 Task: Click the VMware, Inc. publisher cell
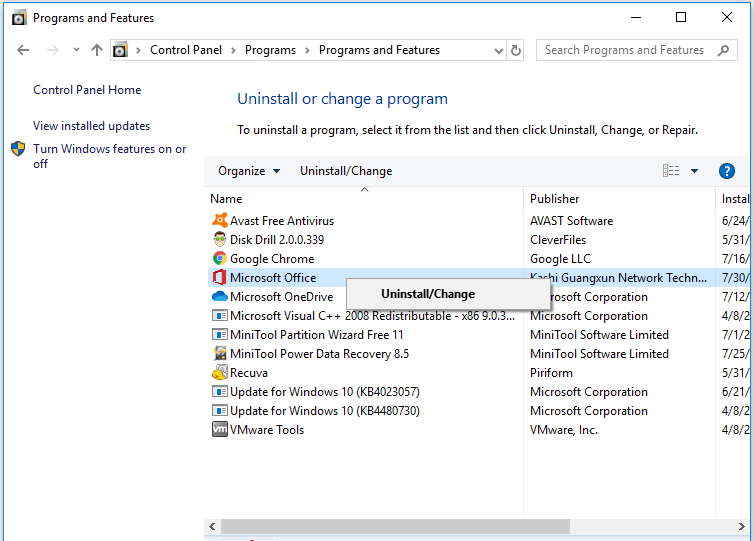click(x=564, y=430)
